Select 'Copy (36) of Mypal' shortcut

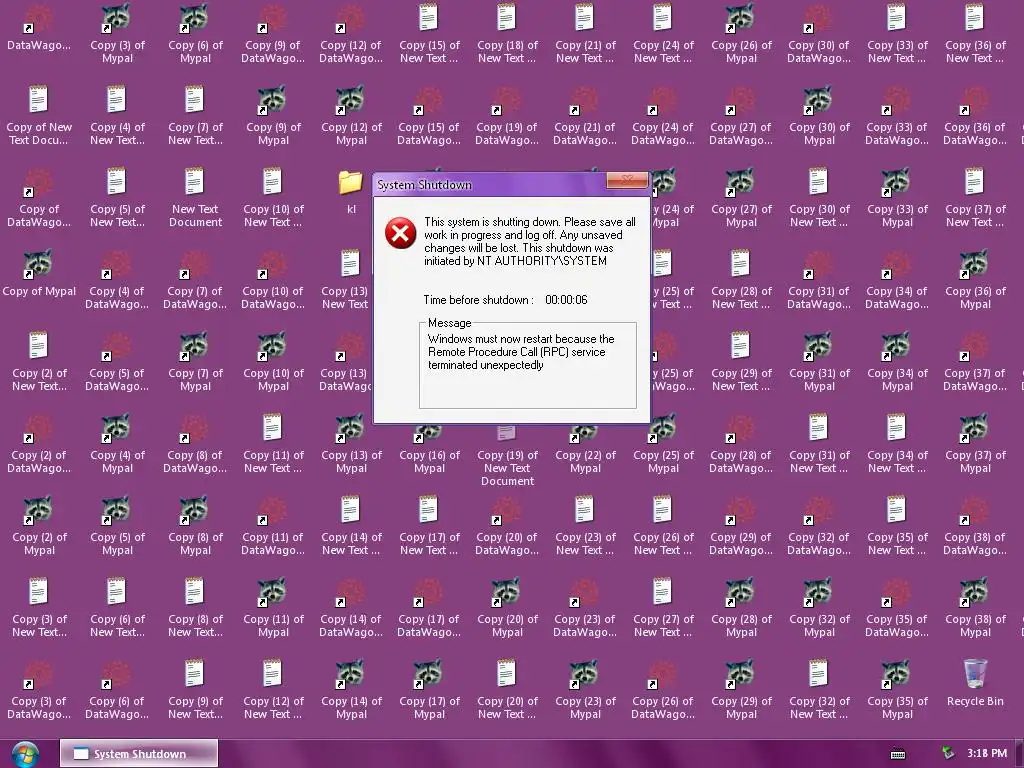(x=975, y=280)
